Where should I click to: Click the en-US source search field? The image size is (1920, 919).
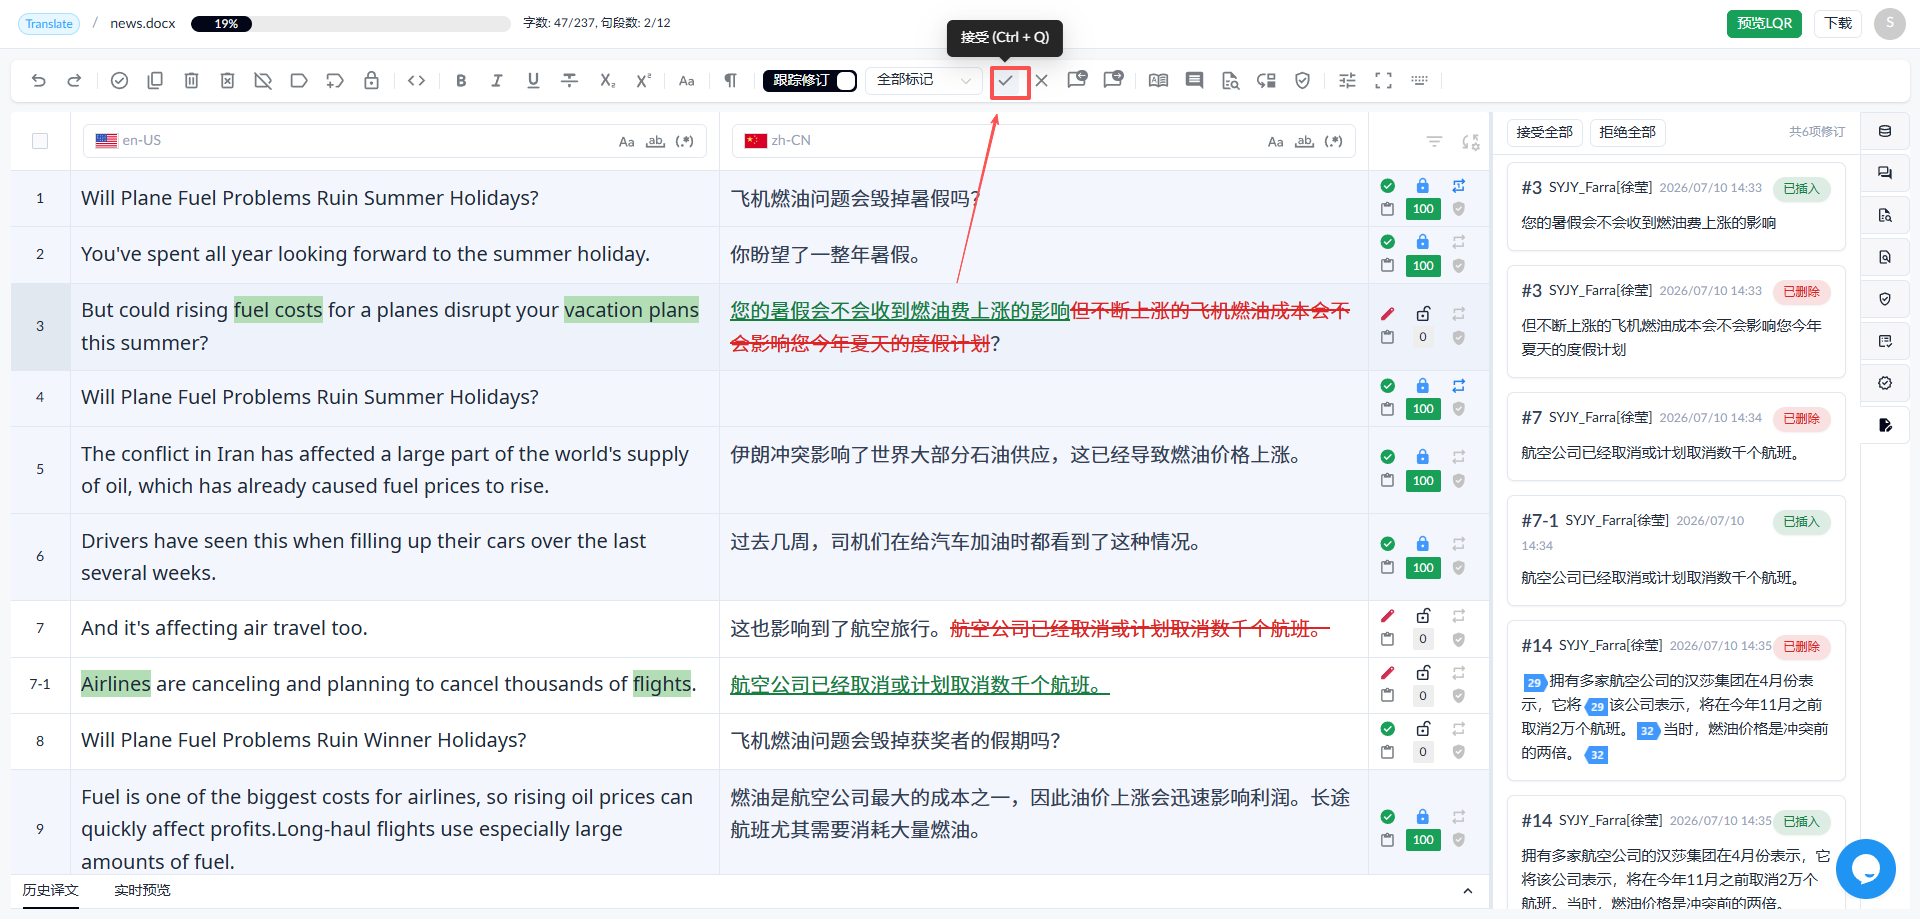(x=395, y=141)
